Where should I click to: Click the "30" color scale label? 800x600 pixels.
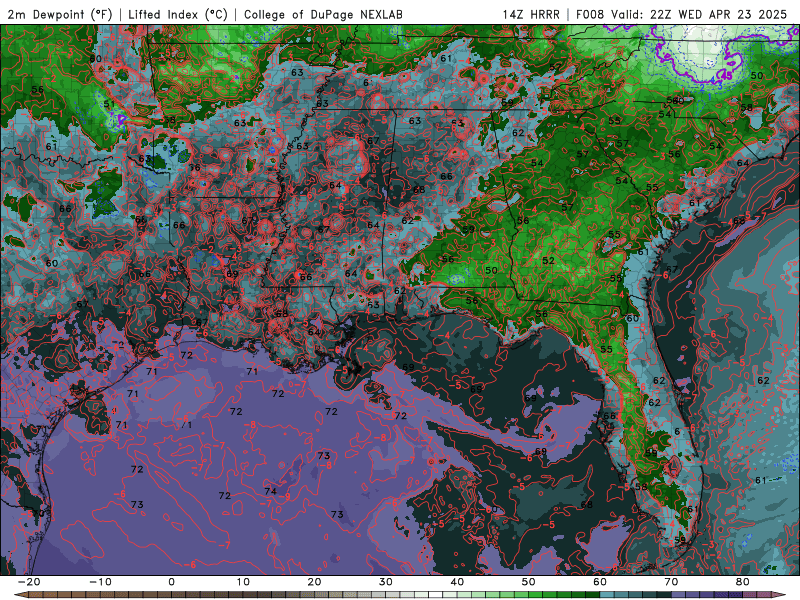tap(386, 582)
